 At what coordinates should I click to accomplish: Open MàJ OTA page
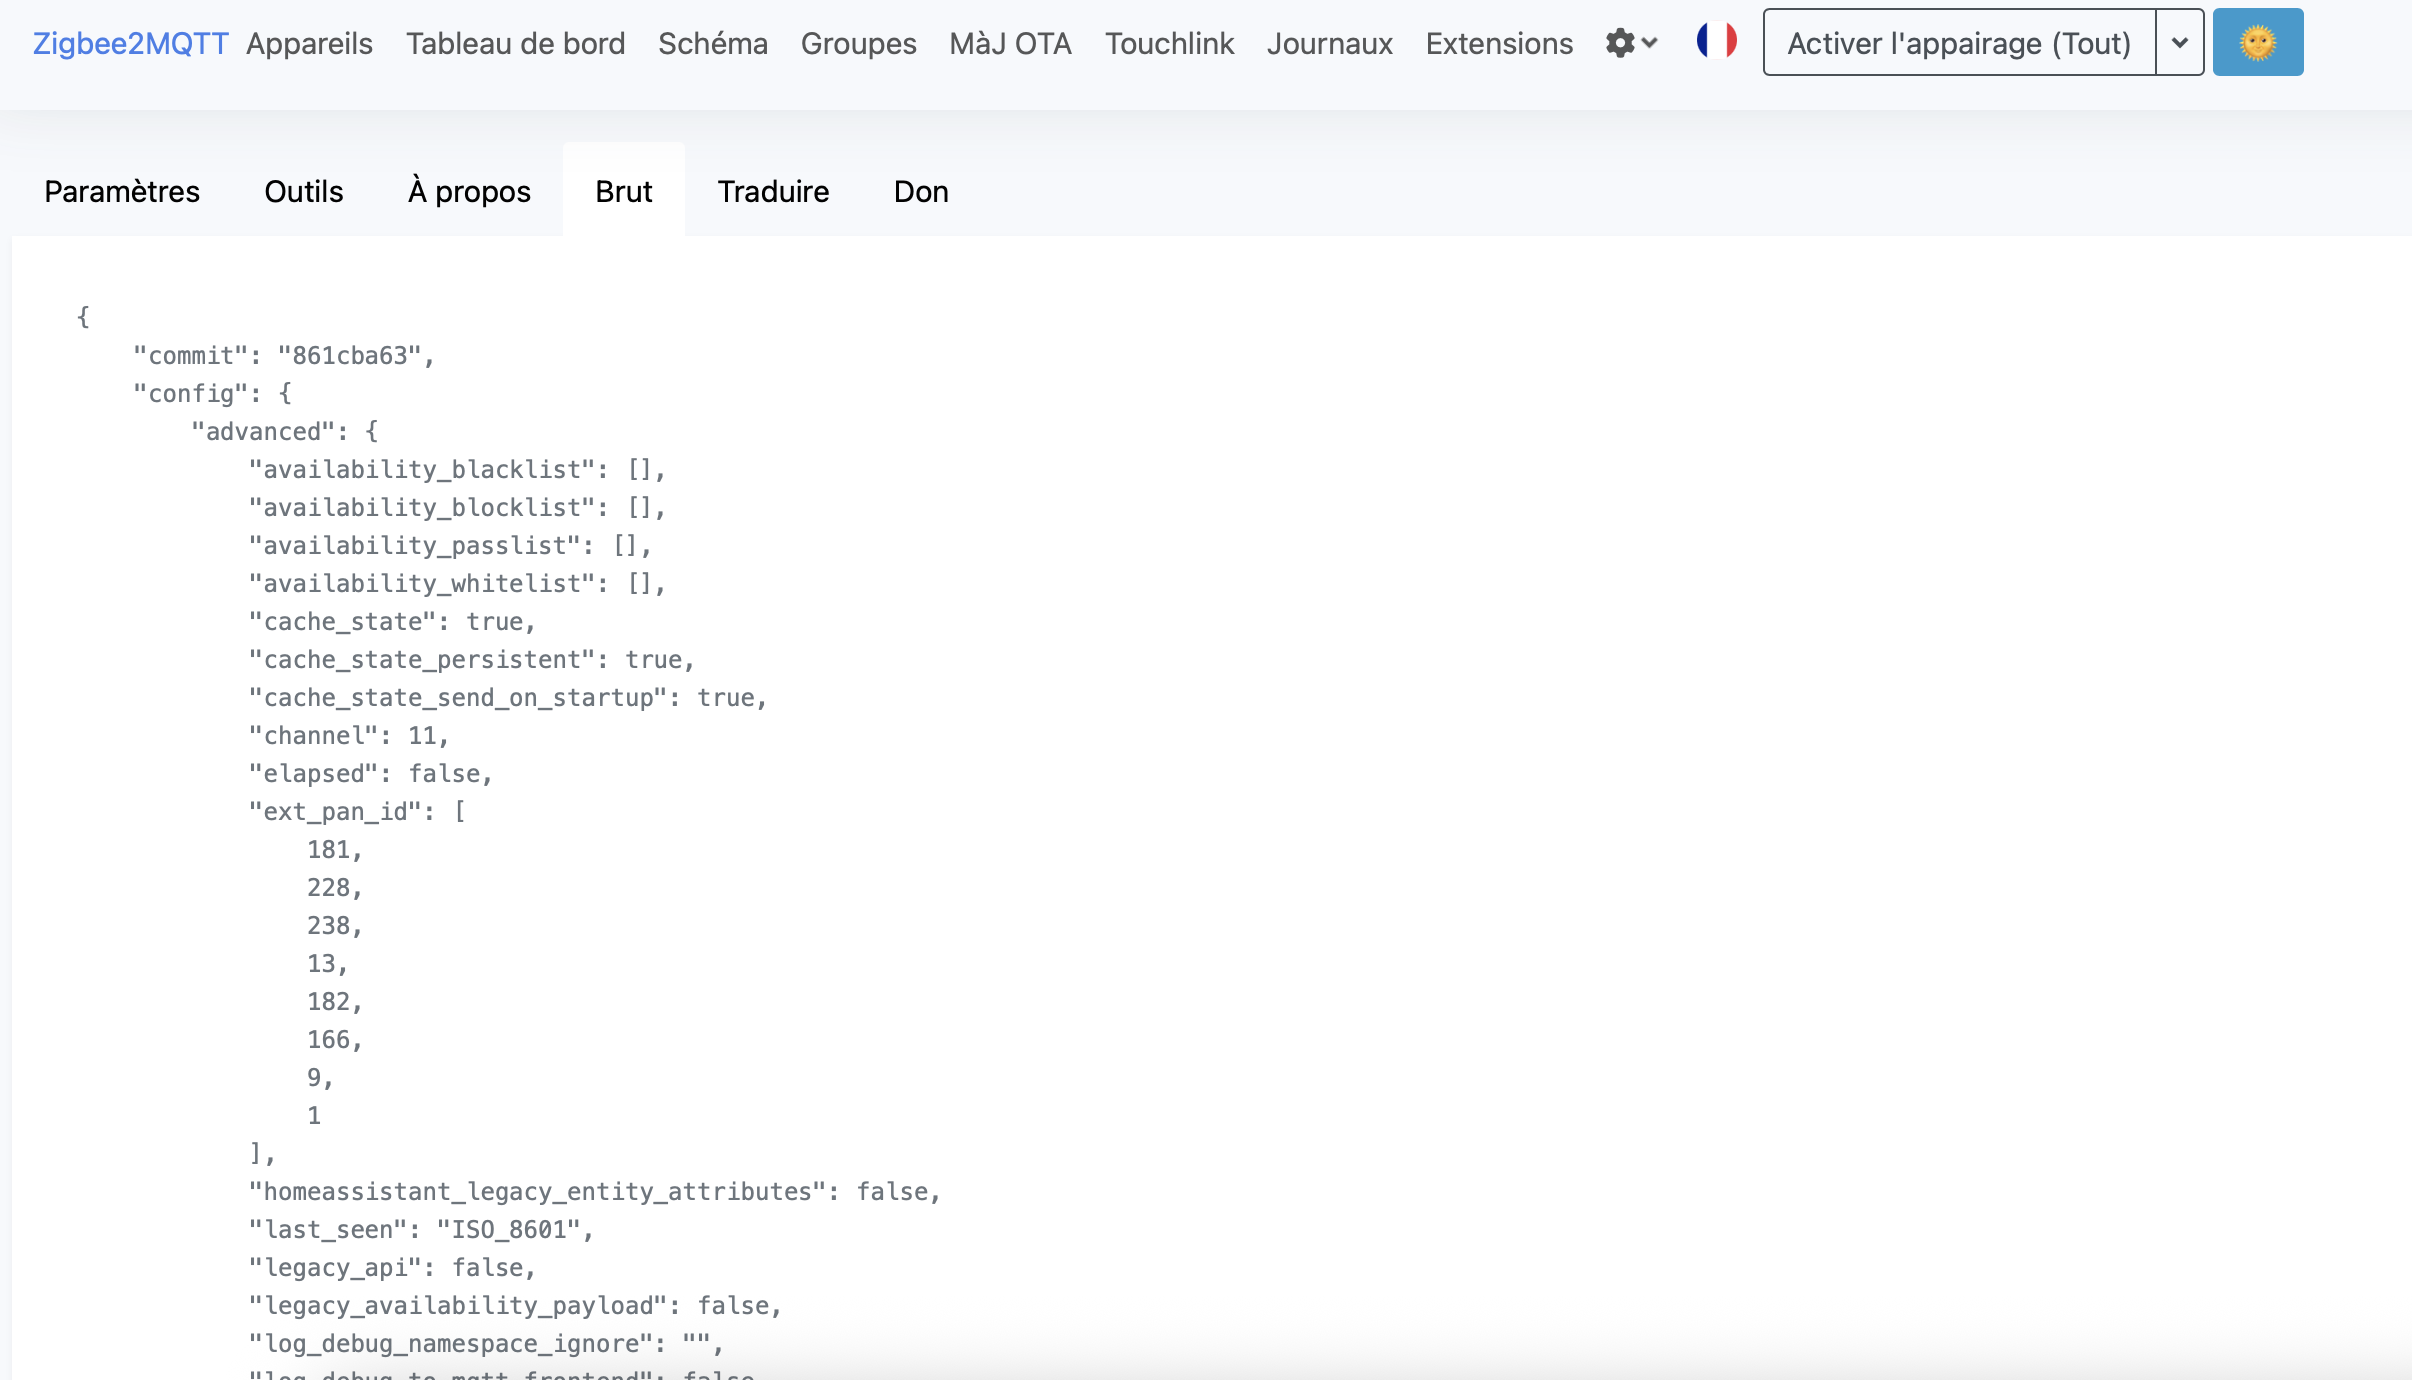(x=1010, y=43)
